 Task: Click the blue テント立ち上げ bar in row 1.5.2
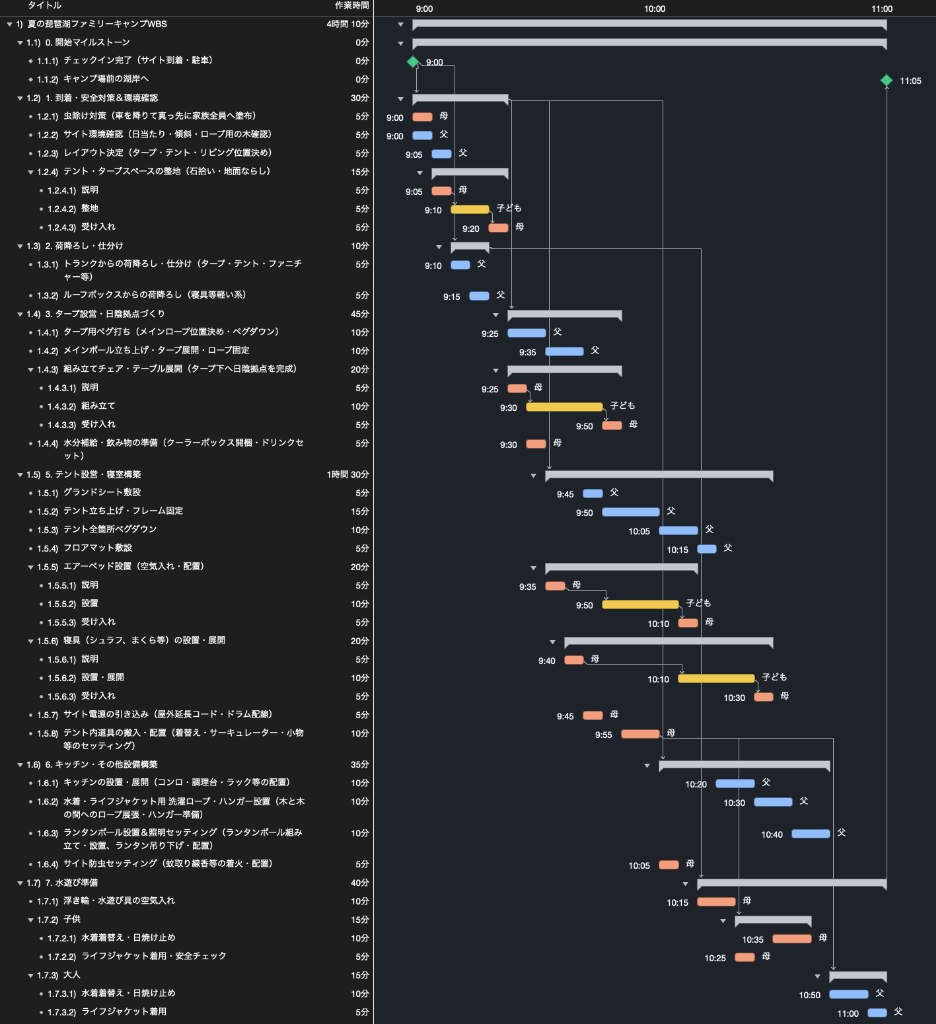(631, 512)
